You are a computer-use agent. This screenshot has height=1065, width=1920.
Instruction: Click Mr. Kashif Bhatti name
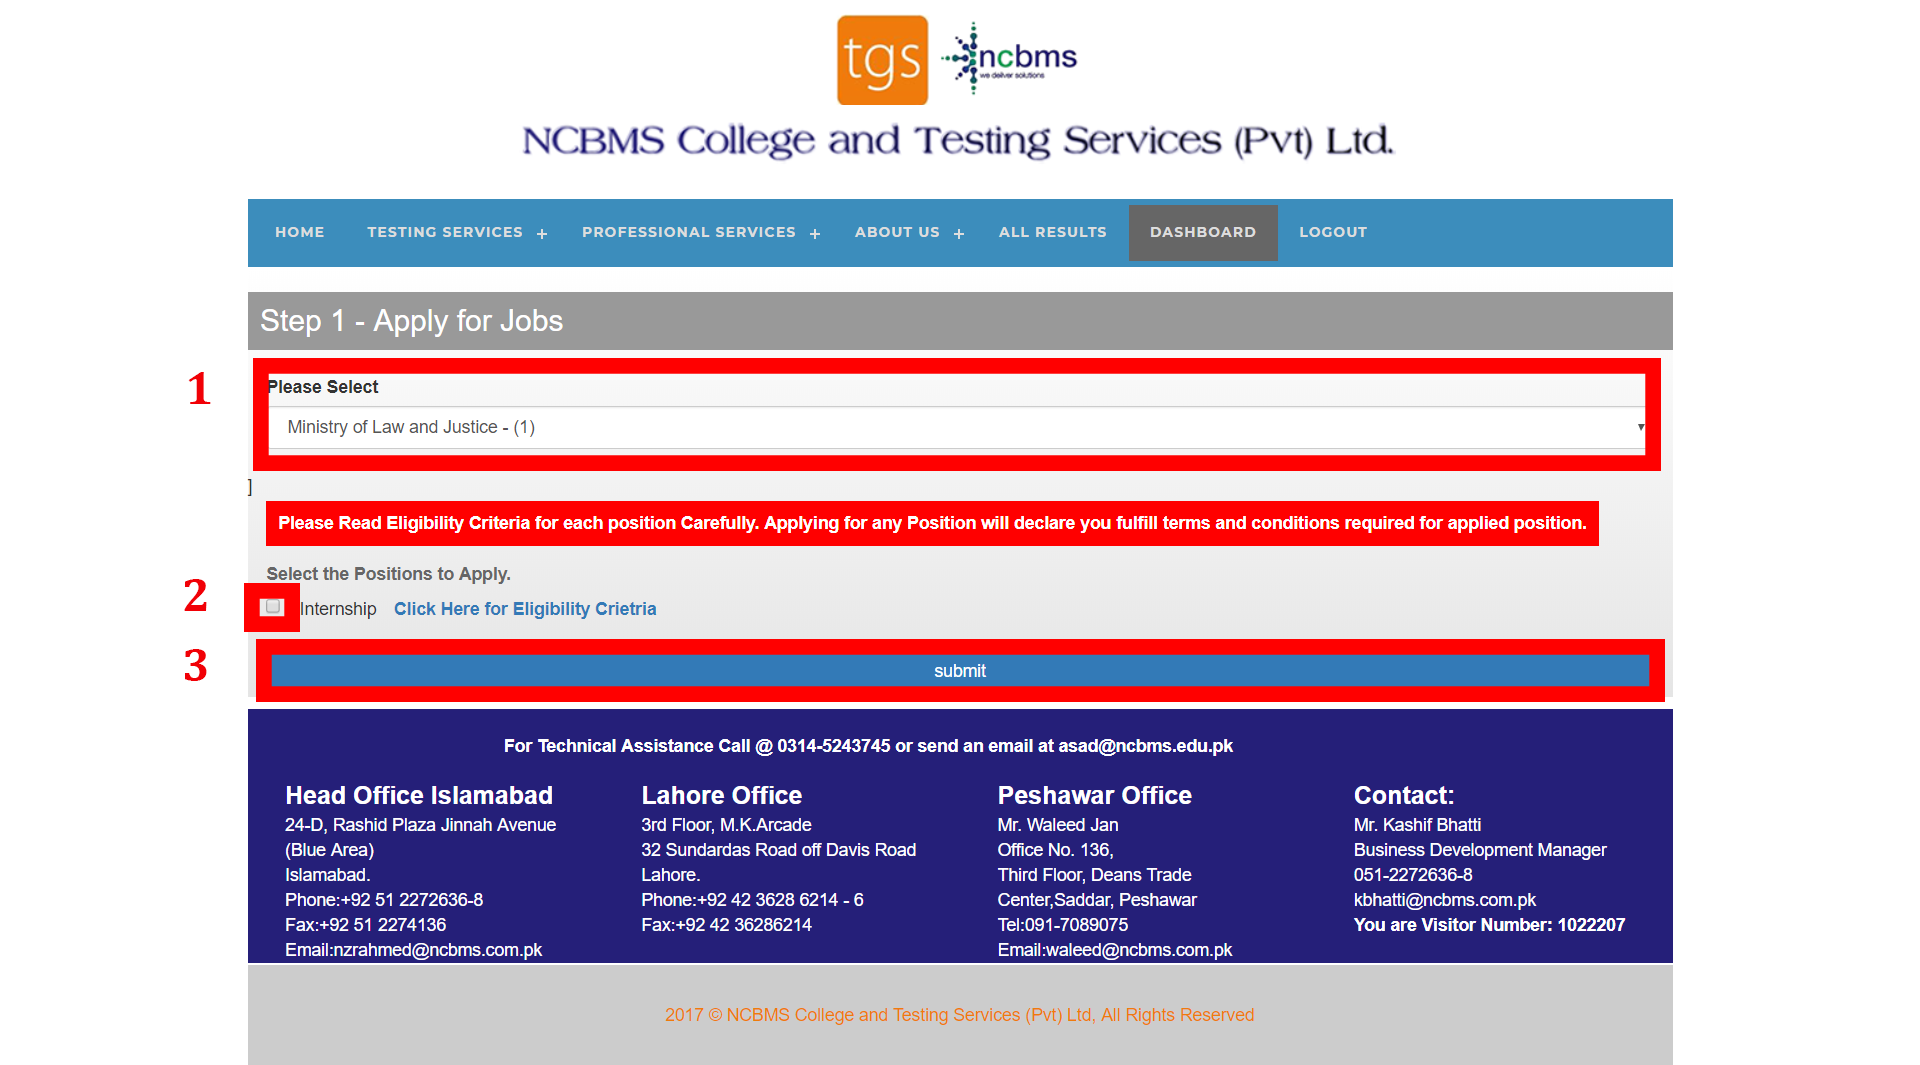1418,825
